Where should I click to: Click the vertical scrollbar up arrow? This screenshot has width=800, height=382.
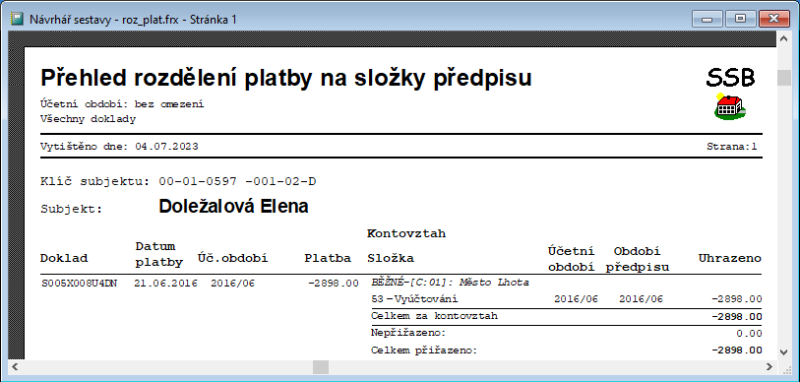pyautogui.click(x=783, y=38)
